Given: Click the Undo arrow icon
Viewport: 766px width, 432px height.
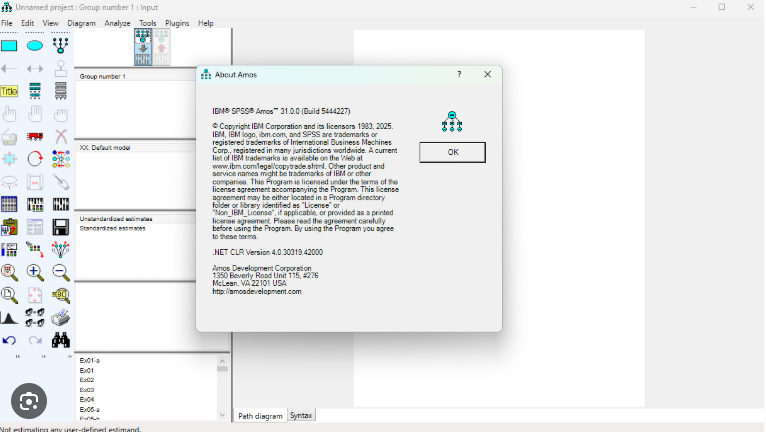Looking at the screenshot, I should (x=9, y=340).
